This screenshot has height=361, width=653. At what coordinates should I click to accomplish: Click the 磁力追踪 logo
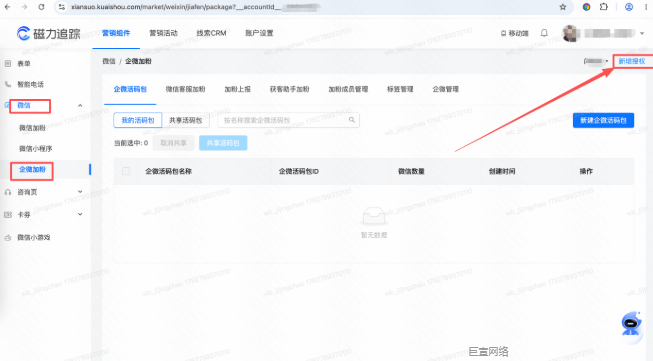click(x=48, y=33)
